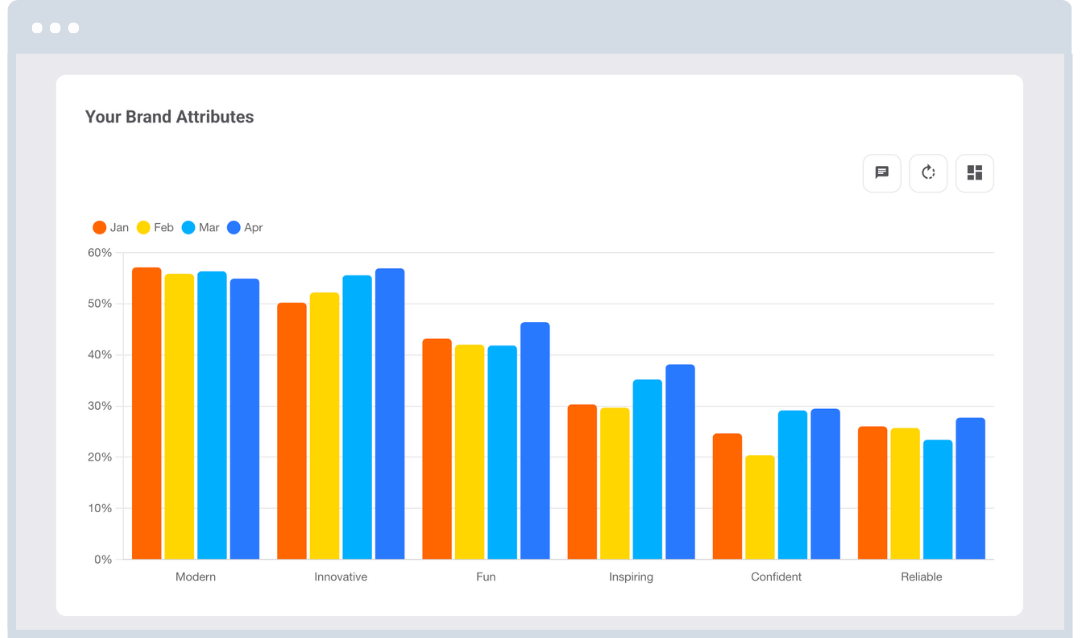Select the Apr bar for Fun
The image size is (1080, 638).
[535, 441]
